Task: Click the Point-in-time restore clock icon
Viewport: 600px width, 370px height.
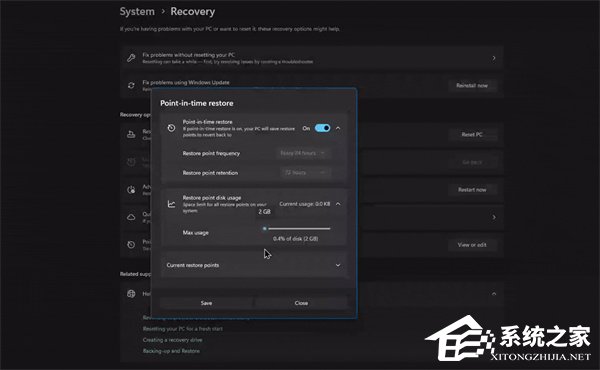Action: tap(171, 128)
